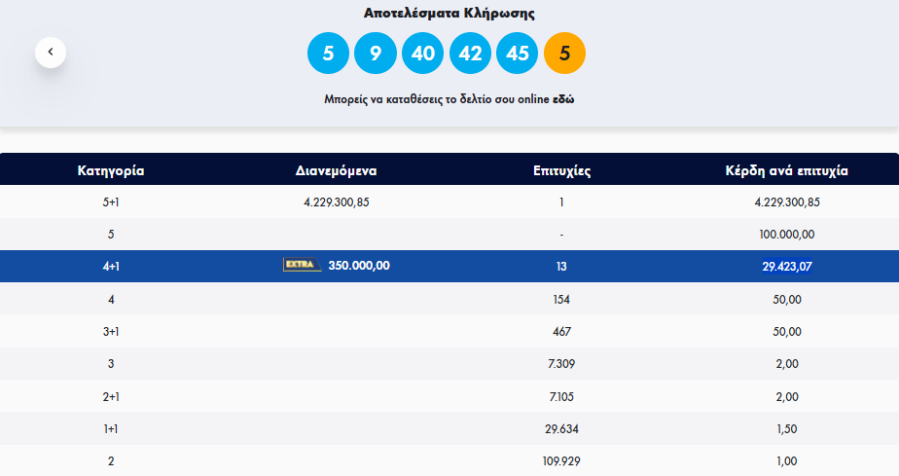Click the back arrow button

pyautogui.click(x=50, y=52)
